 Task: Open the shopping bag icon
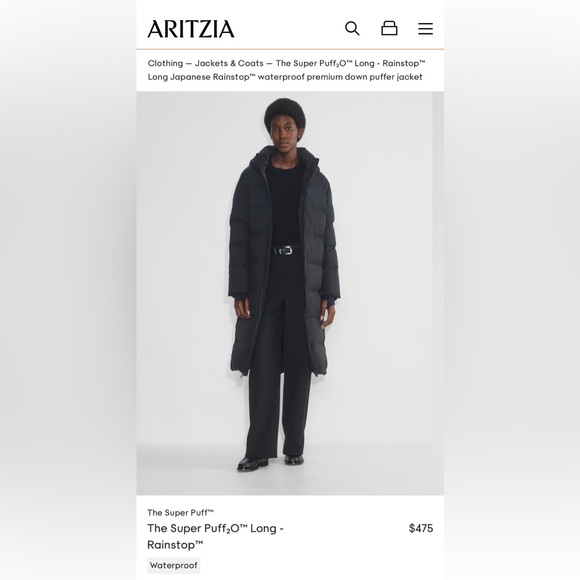pos(389,28)
